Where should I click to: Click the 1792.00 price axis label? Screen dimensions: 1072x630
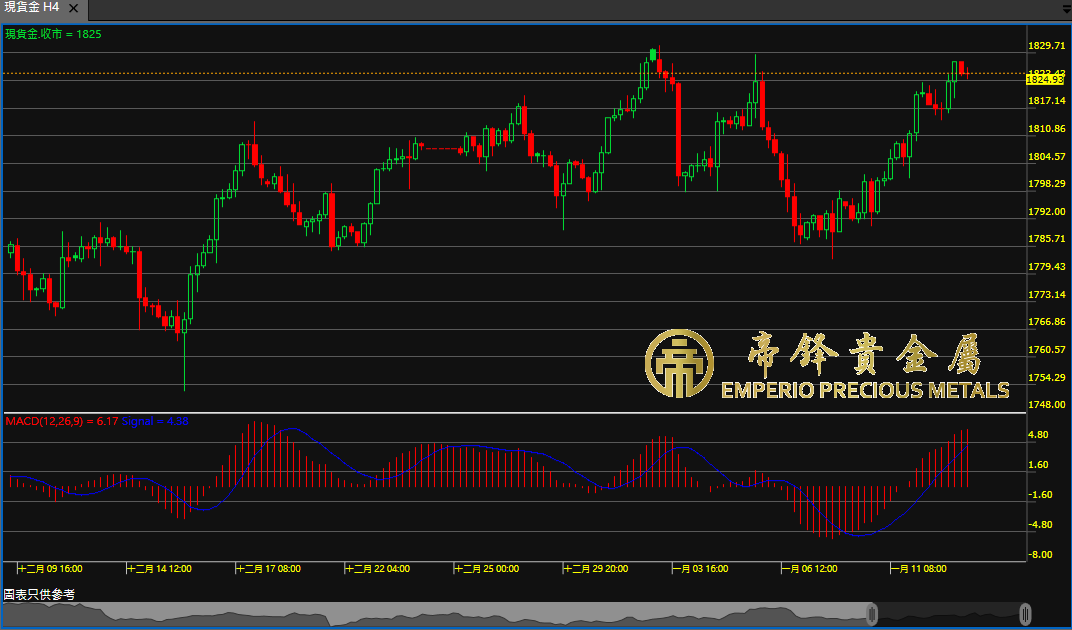(1045, 211)
